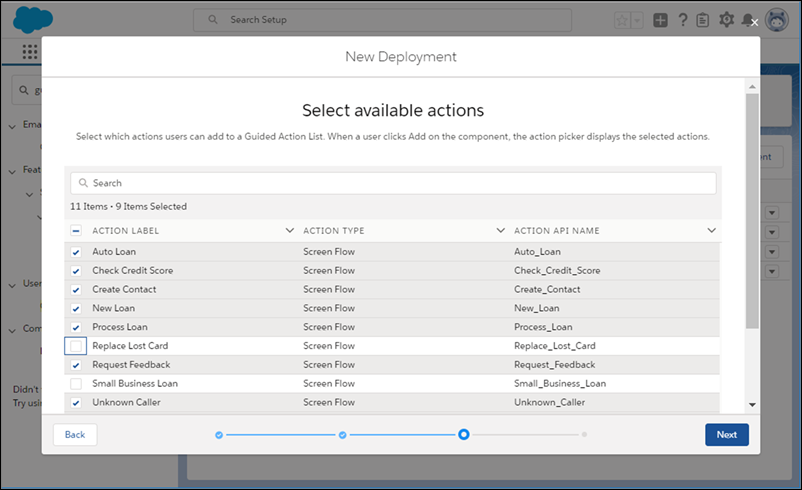The image size is (802, 490).
Task: Select the current third progress step
Action: pos(464,435)
